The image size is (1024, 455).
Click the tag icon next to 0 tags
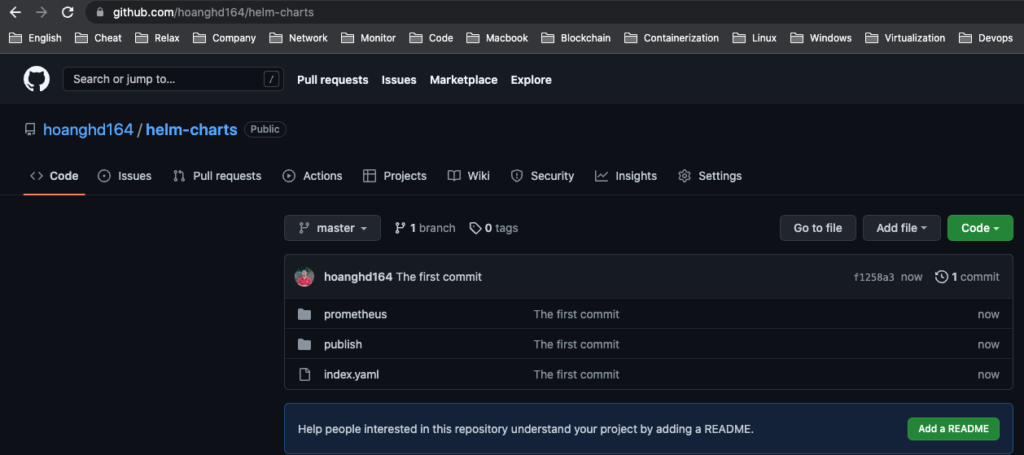pos(475,228)
